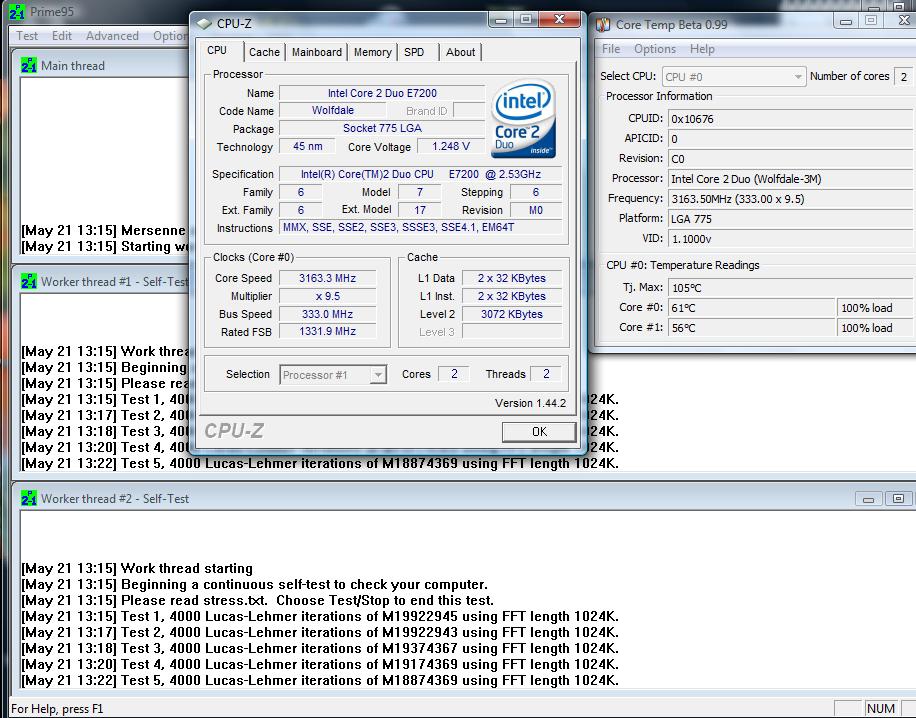The image size is (916, 718).
Task: Click the Core Speed value 3163.3 MHz
Action: tap(327, 278)
